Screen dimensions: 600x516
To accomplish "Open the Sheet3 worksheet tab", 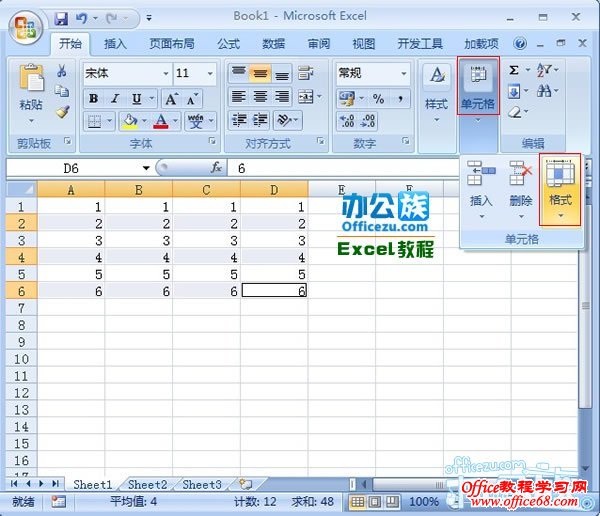I will 202,485.
